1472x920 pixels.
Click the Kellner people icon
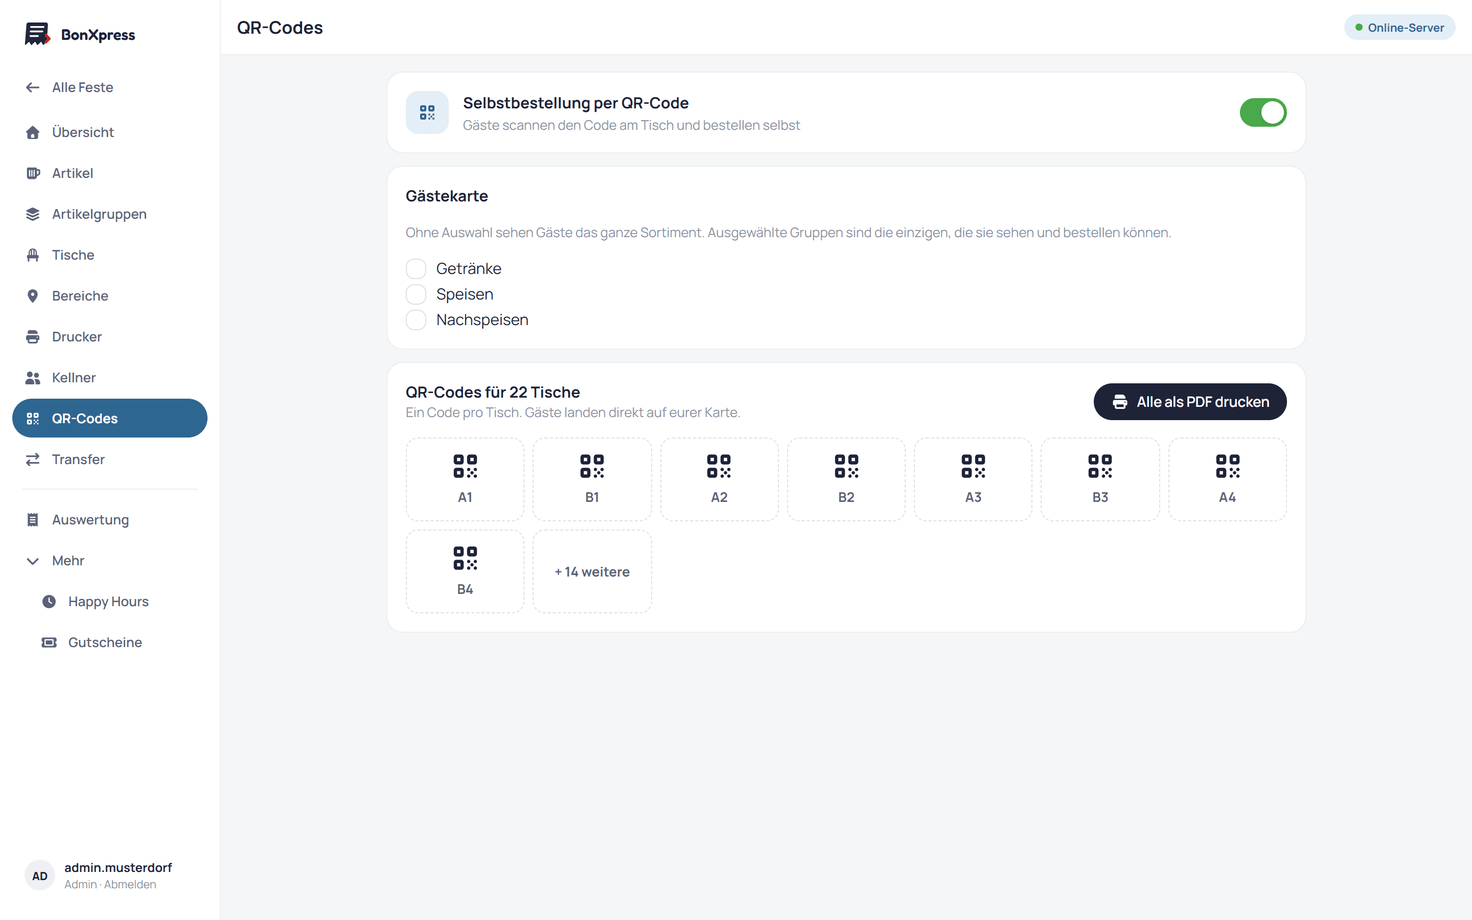click(33, 378)
